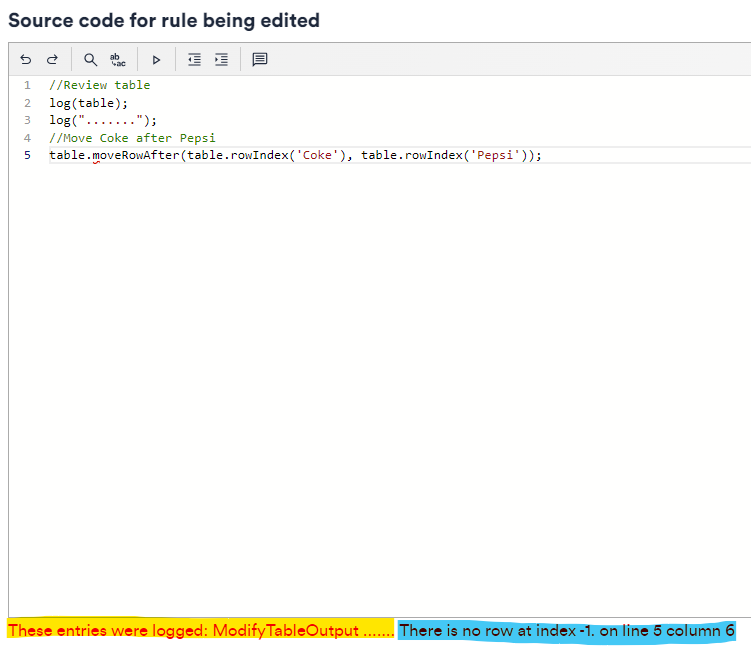751x655 pixels.
Task: Click the Undo arrow icon
Action: [26, 60]
